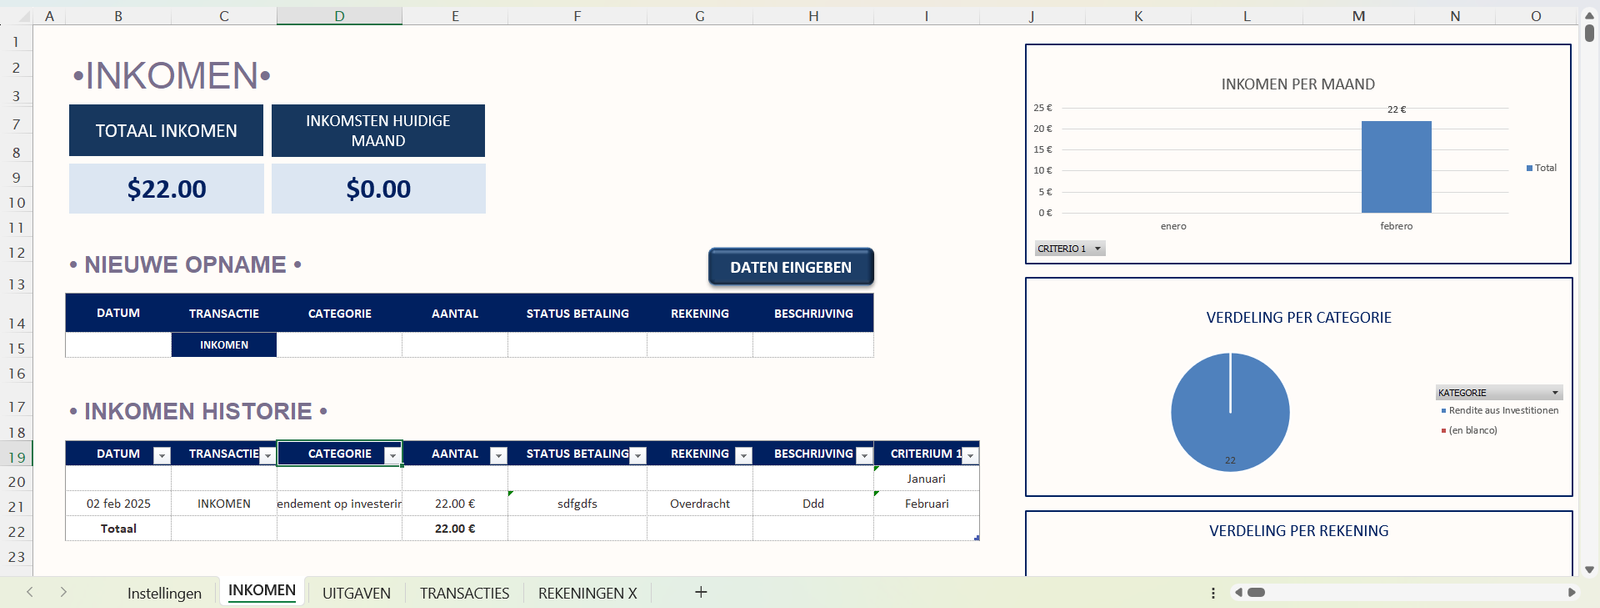
Task: Select the febrero bar in the chart
Action: coord(1396,168)
